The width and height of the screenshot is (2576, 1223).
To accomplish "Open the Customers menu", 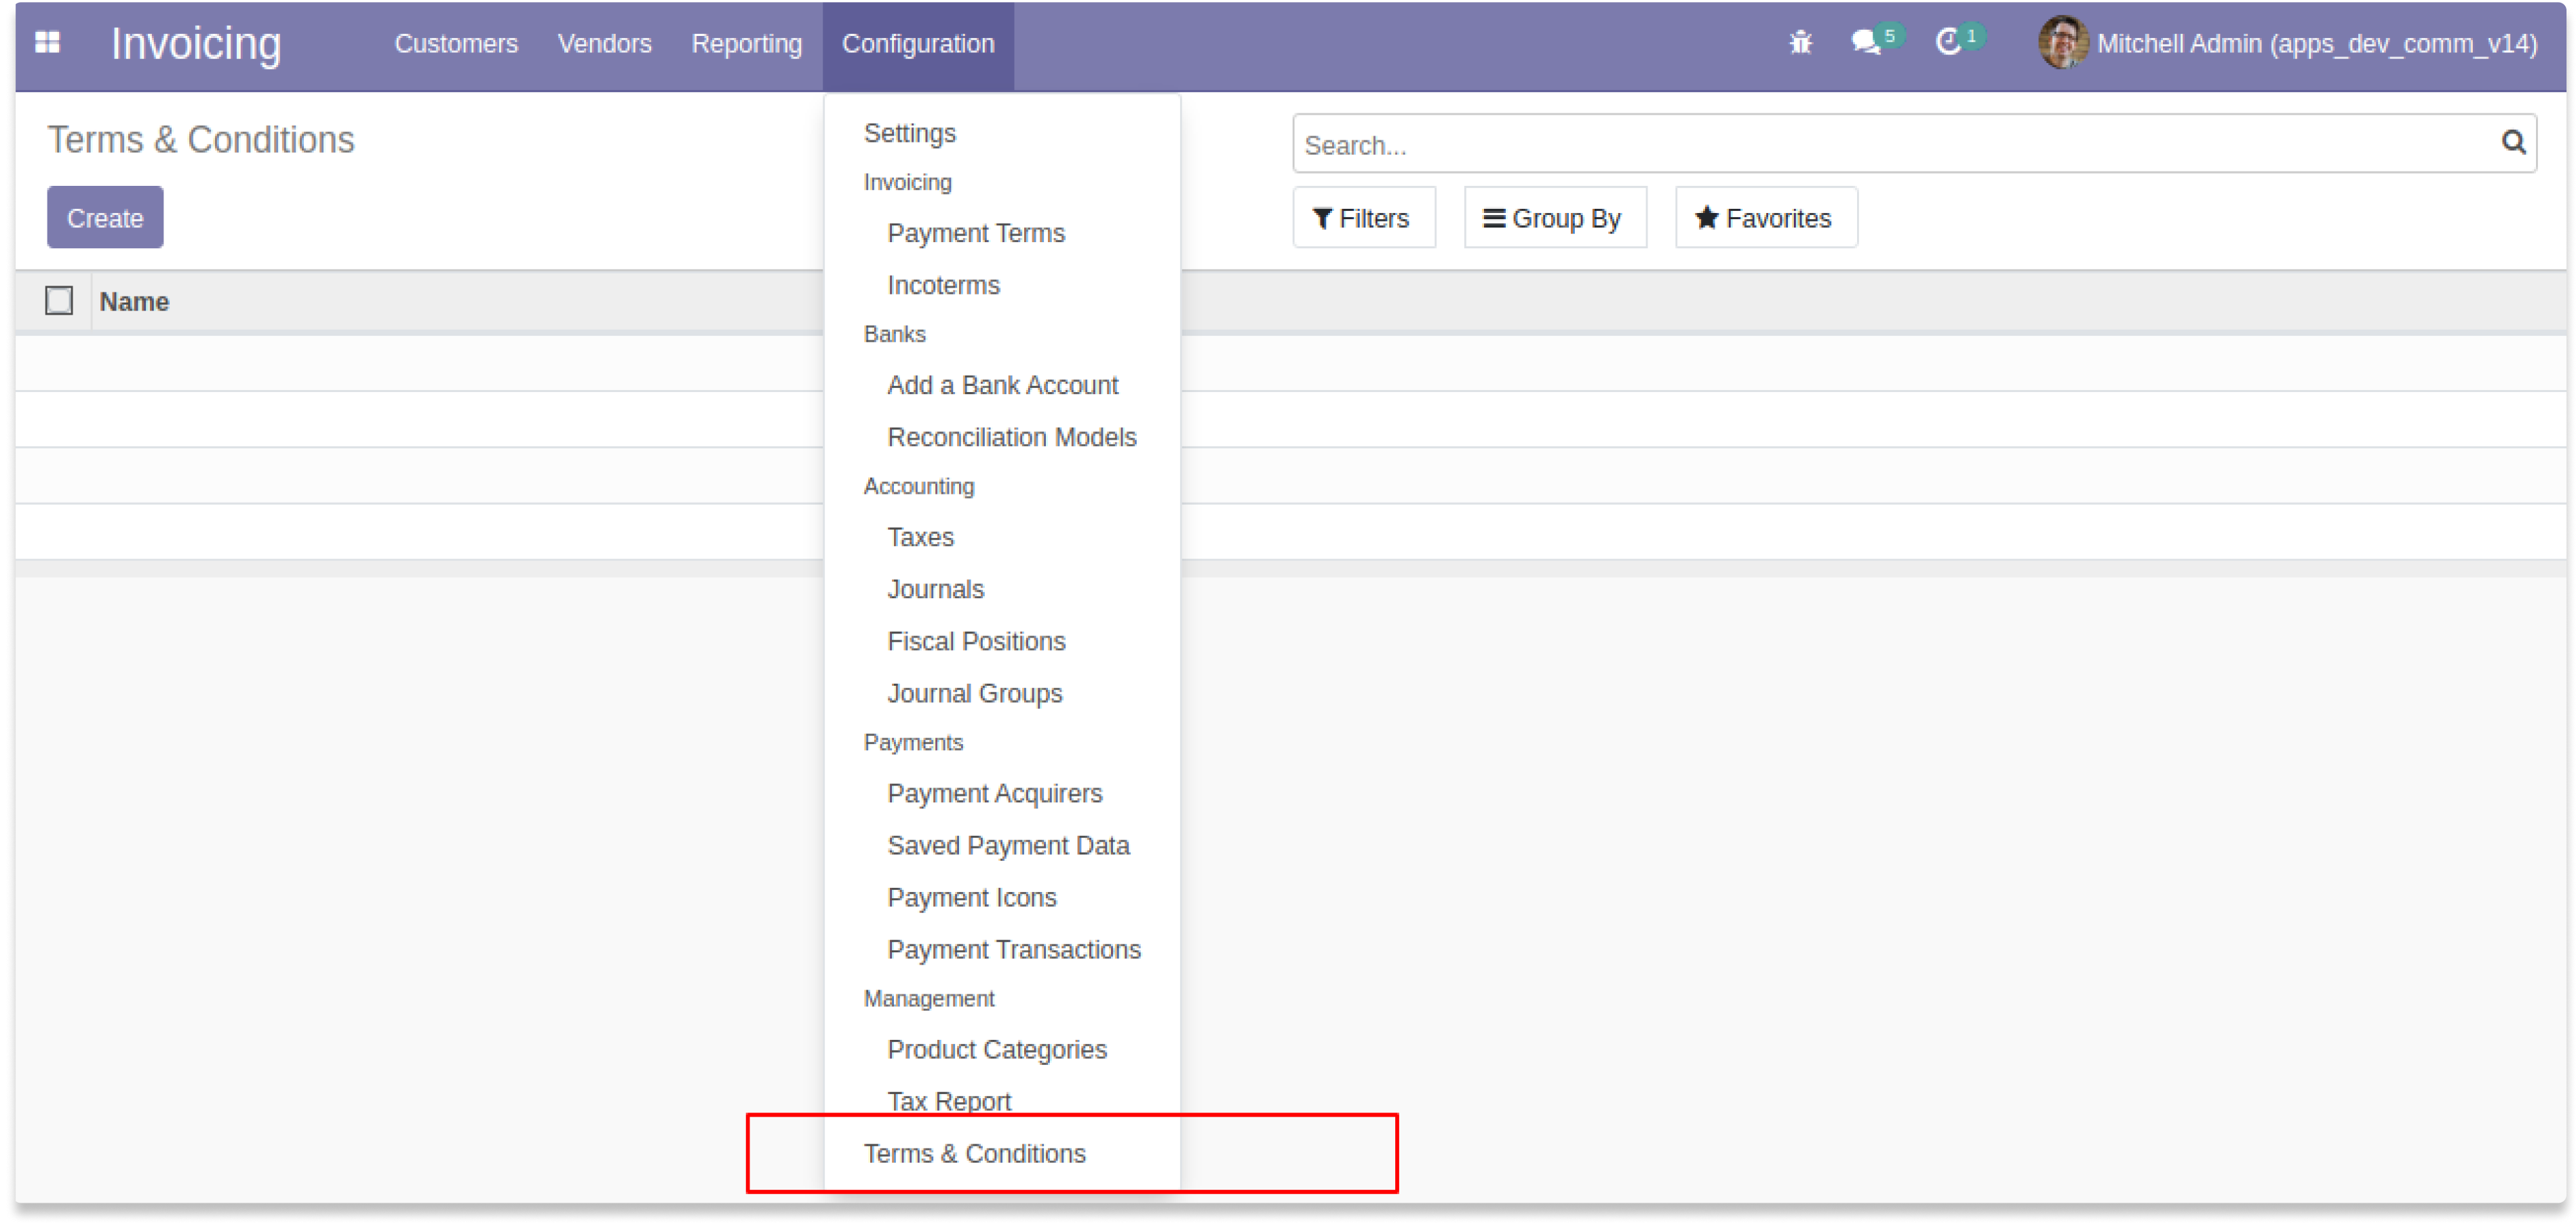I will click(456, 43).
